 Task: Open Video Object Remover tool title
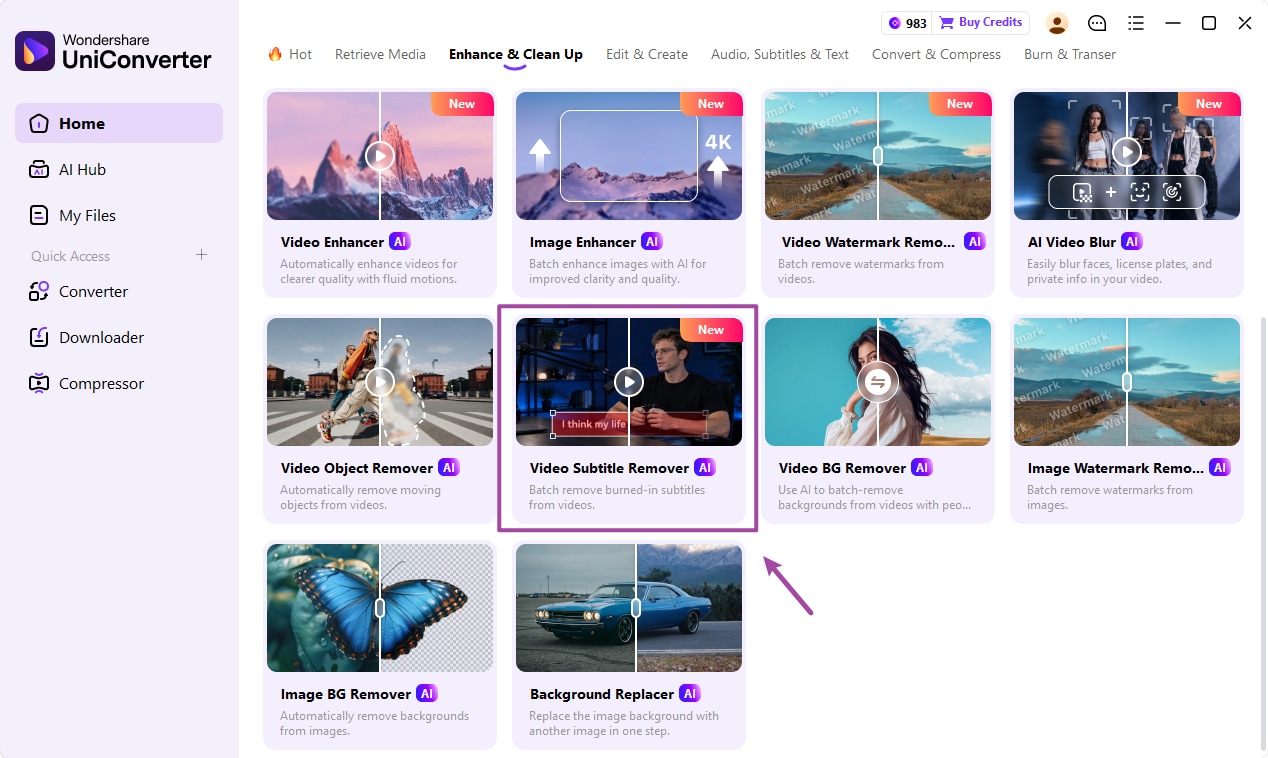tap(357, 468)
